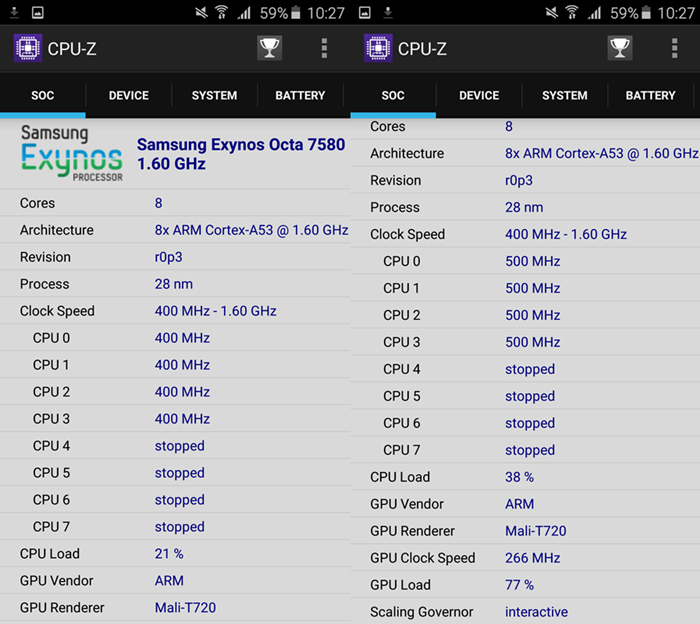Tap the Wi-Fi icon in left status bar
Screen dimensions: 700x624
click(221, 12)
